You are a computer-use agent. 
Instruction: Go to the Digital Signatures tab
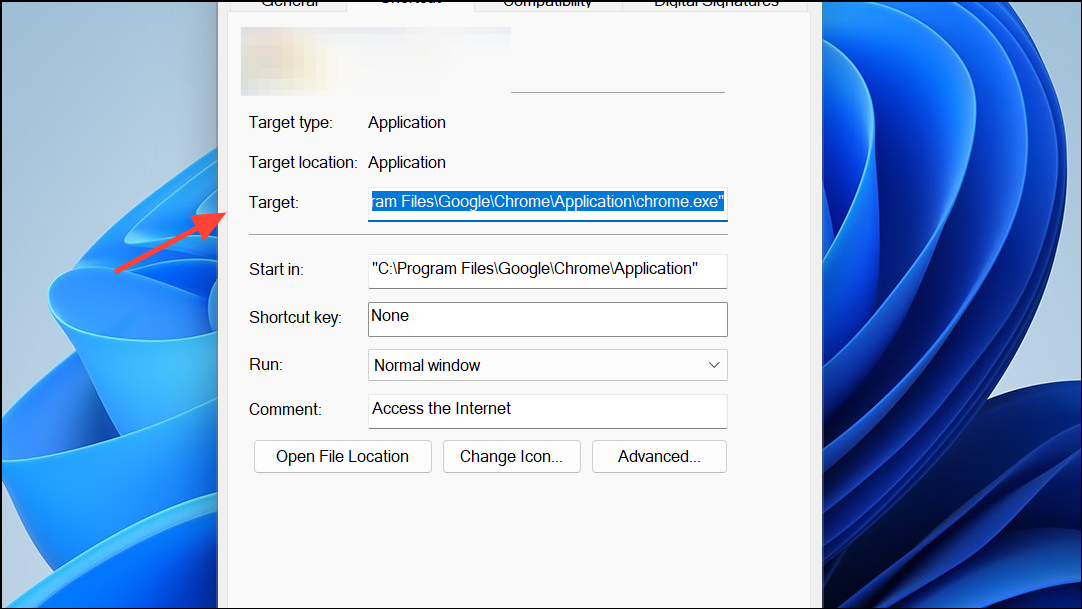716,4
